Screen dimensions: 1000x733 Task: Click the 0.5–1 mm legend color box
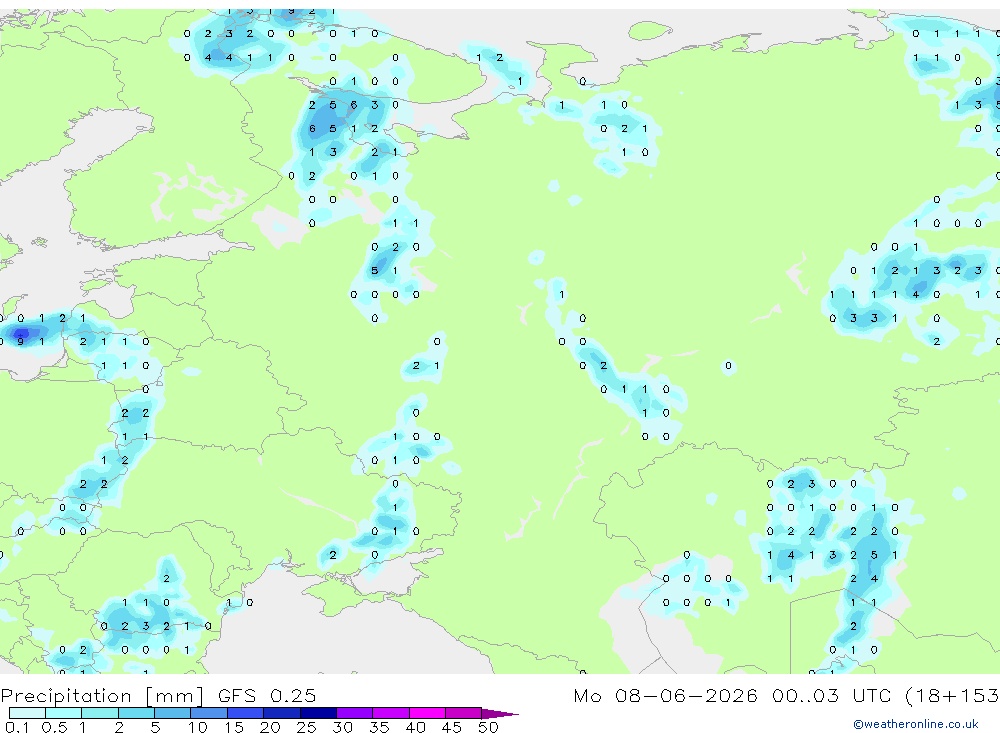coord(64,713)
